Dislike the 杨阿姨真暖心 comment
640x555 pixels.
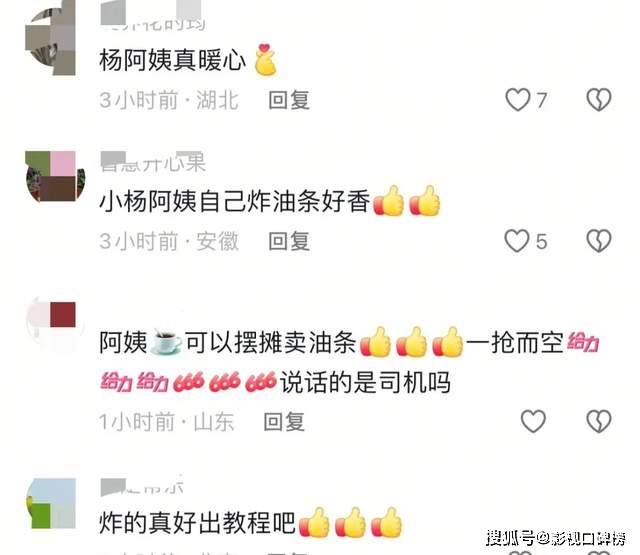[599, 100]
